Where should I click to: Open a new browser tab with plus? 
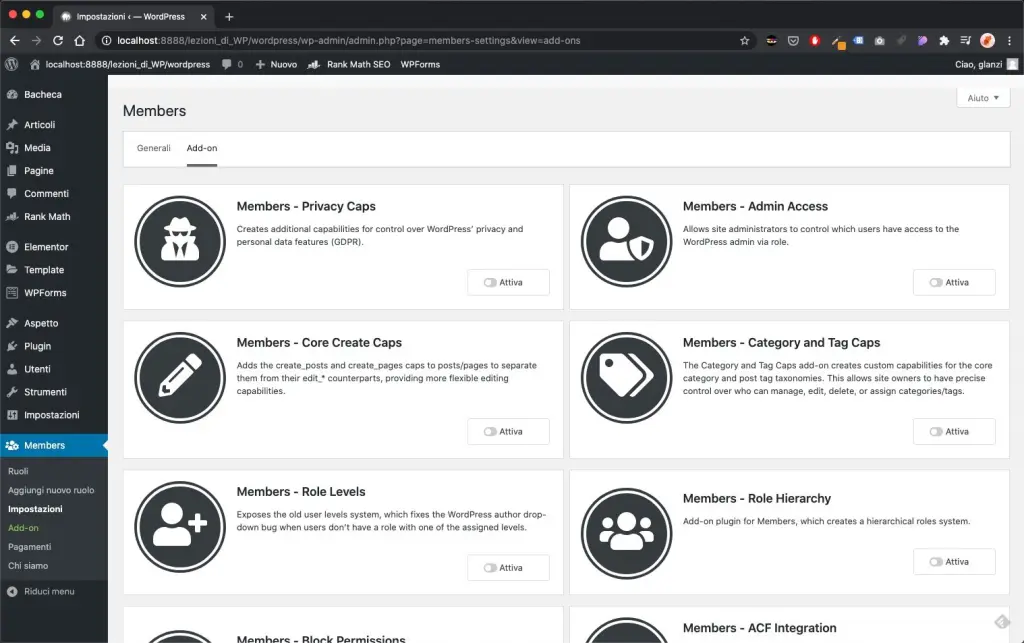point(229,16)
